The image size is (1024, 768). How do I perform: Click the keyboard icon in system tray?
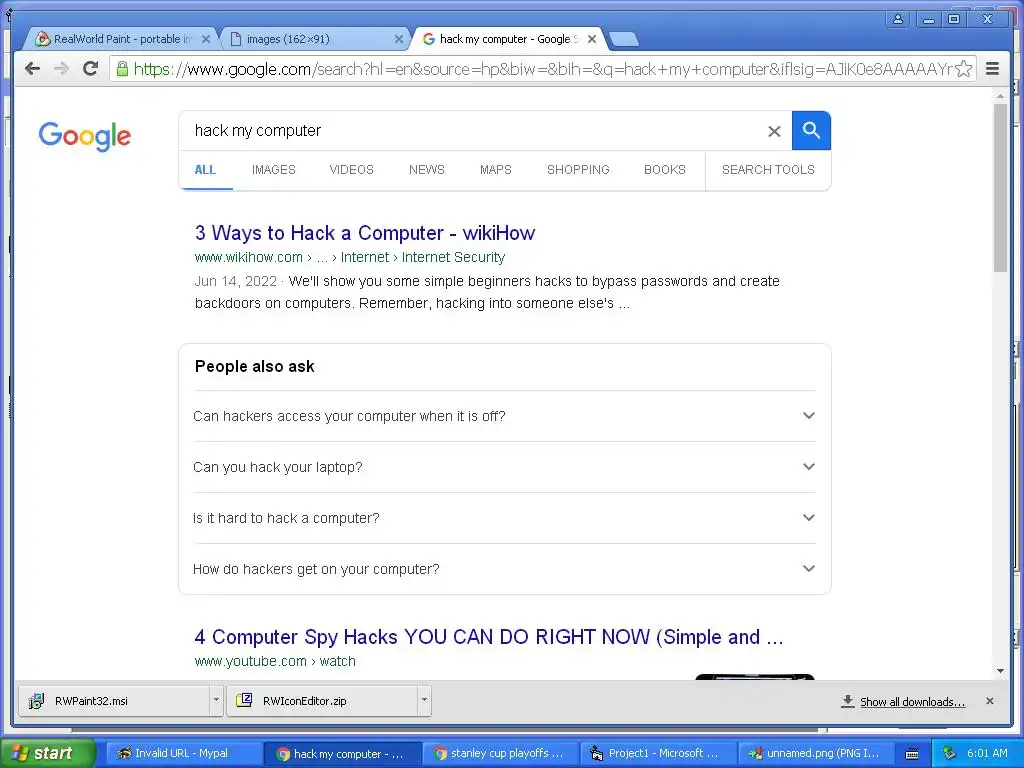tap(912, 754)
